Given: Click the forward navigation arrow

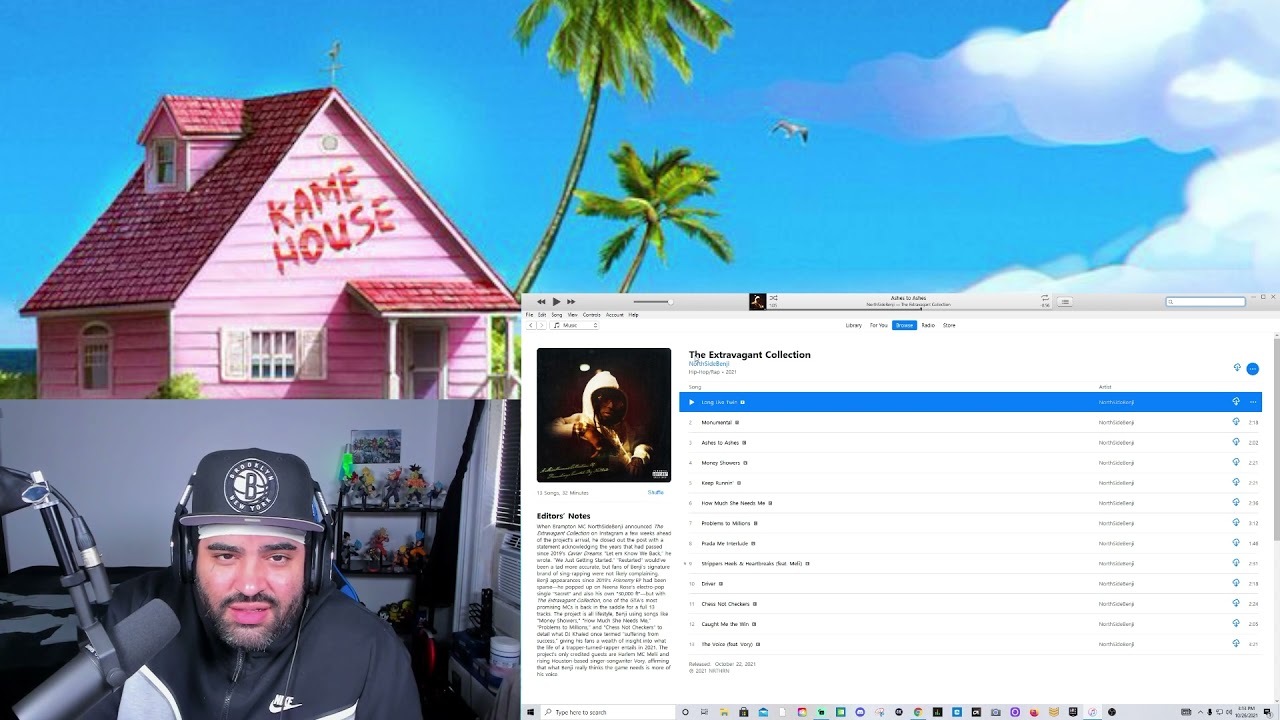Looking at the screenshot, I should coord(541,325).
